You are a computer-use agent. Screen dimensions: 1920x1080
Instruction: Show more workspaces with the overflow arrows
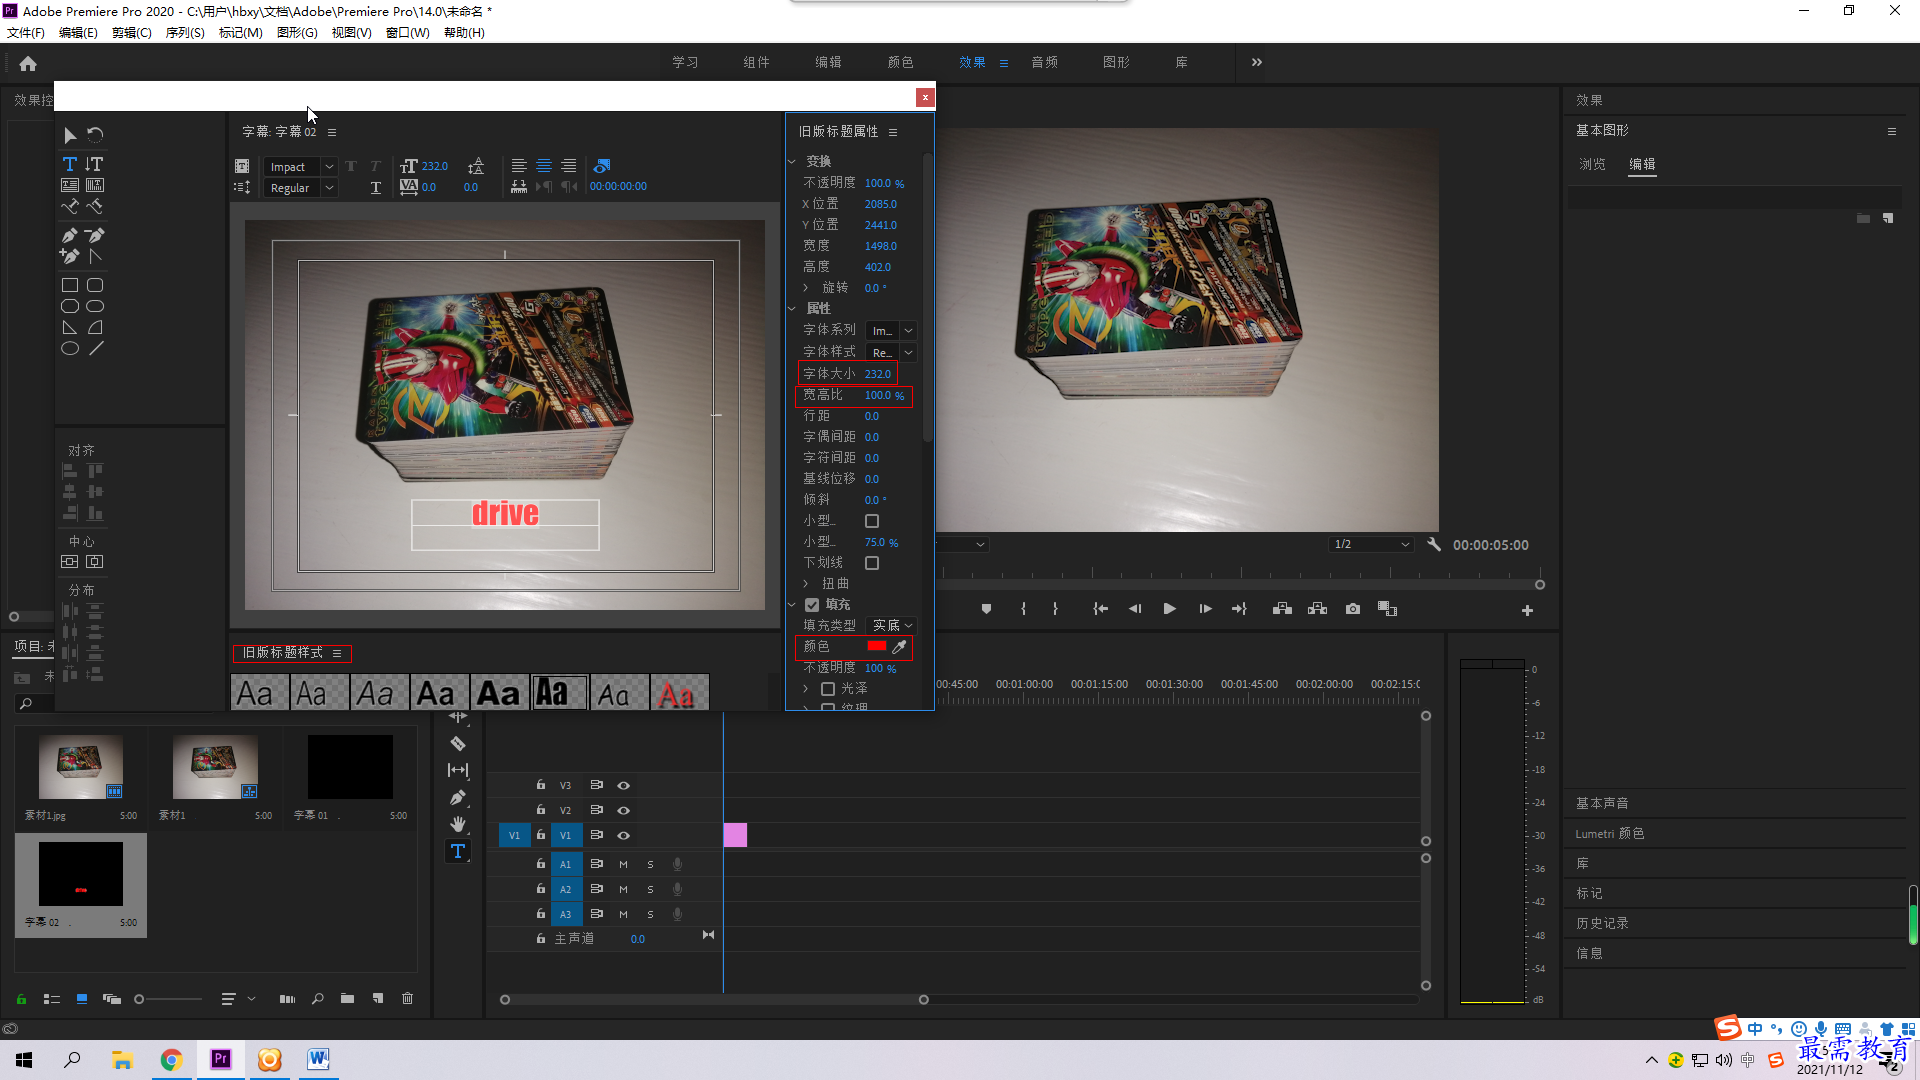pyautogui.click(x=1257, y=62)
